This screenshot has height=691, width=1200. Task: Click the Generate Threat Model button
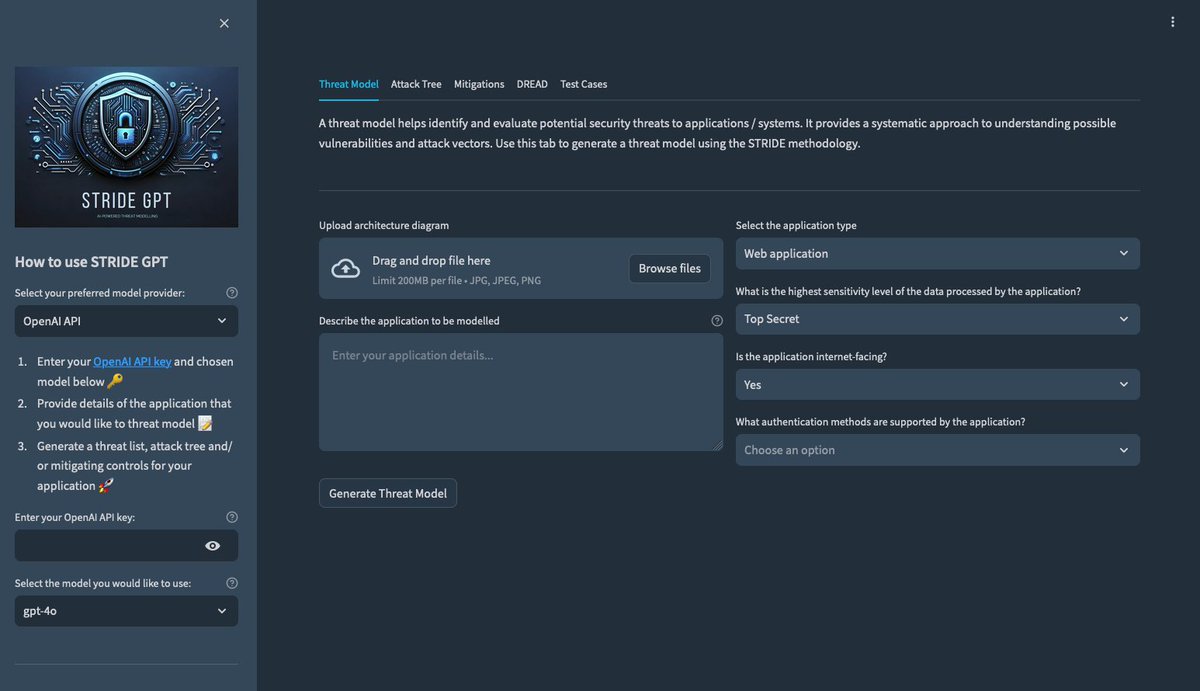[388, 493]
